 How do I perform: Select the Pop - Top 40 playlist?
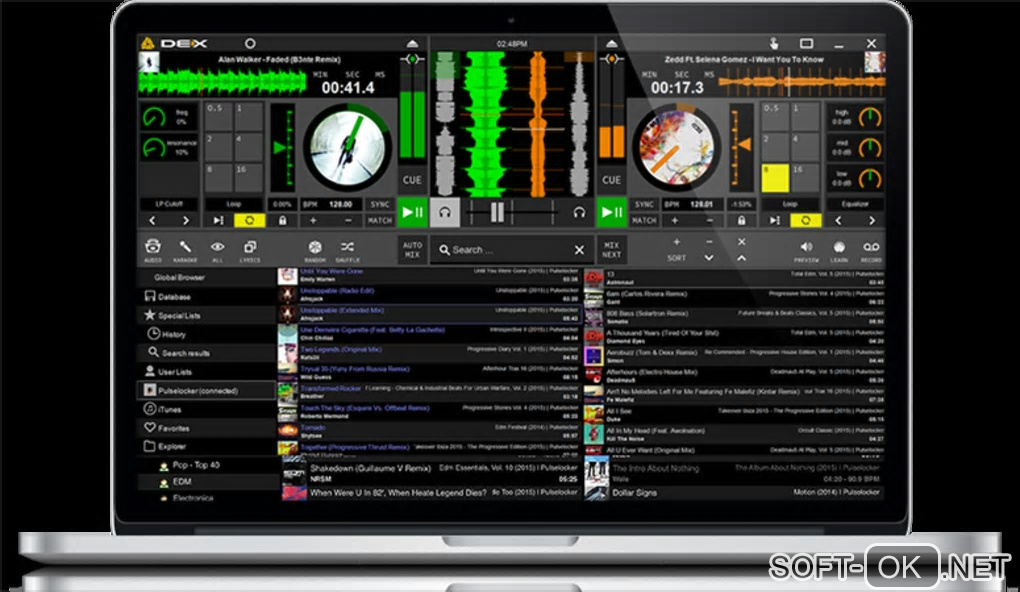tap(206, 465)
